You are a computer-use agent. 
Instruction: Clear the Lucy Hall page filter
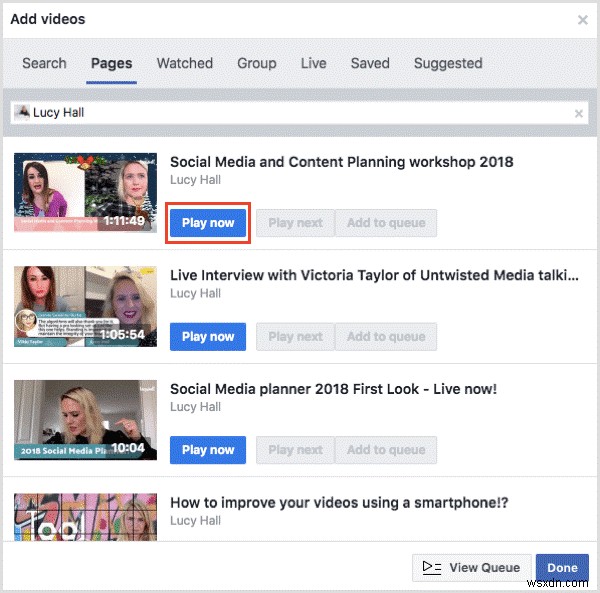click(579, 113)
